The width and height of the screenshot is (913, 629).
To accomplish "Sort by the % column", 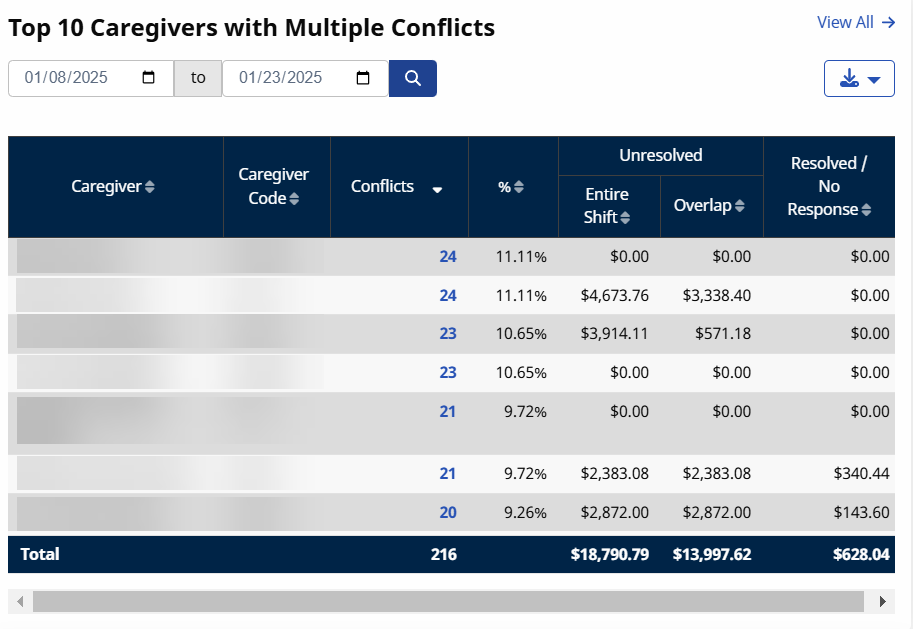I will click(519, 187).
